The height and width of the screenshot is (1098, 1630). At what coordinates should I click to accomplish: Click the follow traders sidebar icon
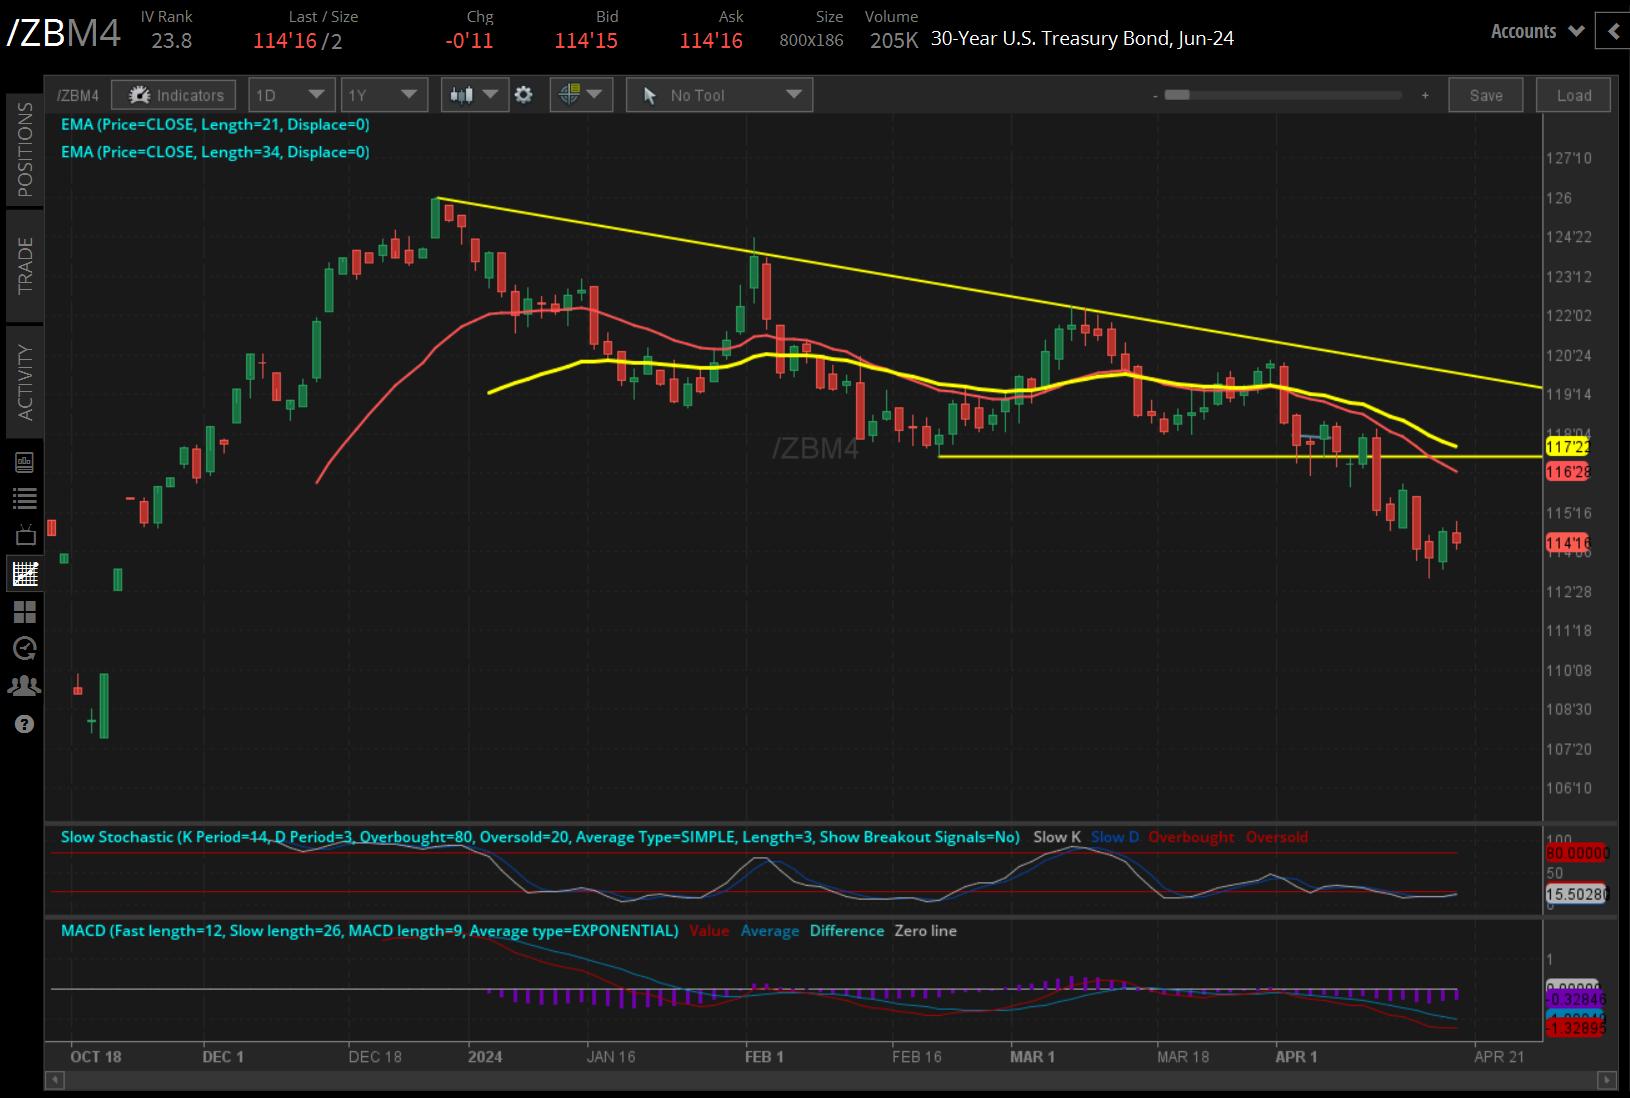(x=25, y=686)
